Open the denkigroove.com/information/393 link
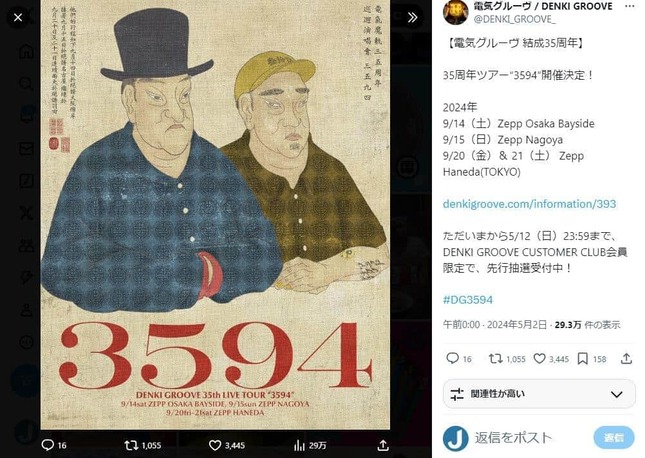This screenshot has width=645, height=458. click(x=529, y=204)
